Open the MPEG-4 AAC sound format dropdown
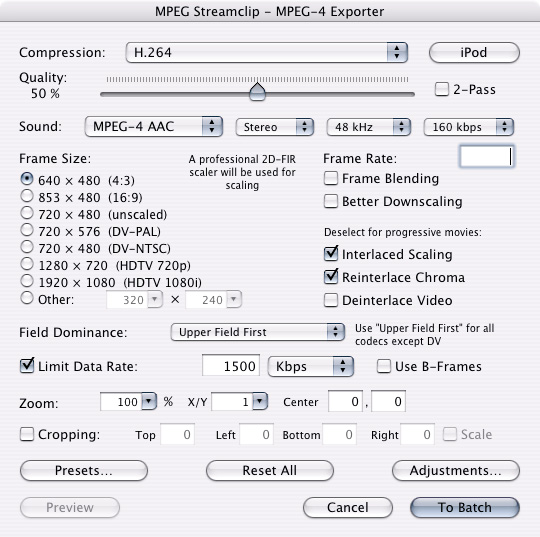The image size is (540, 537). click(x=154, y=126)
